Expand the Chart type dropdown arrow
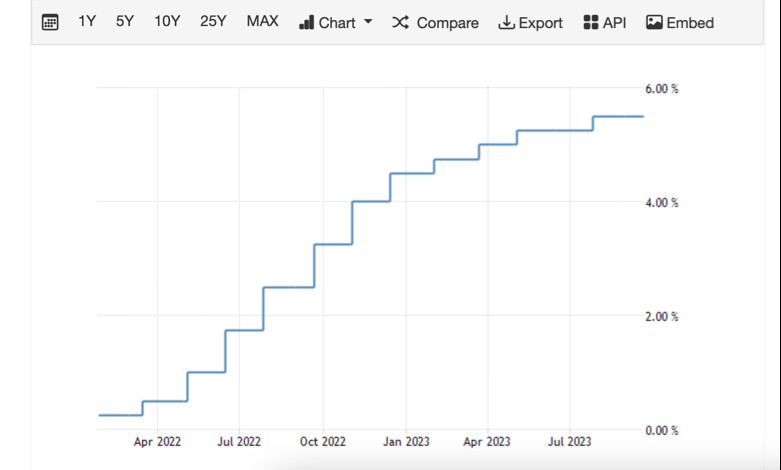781x470 pixels. point(368,22)
